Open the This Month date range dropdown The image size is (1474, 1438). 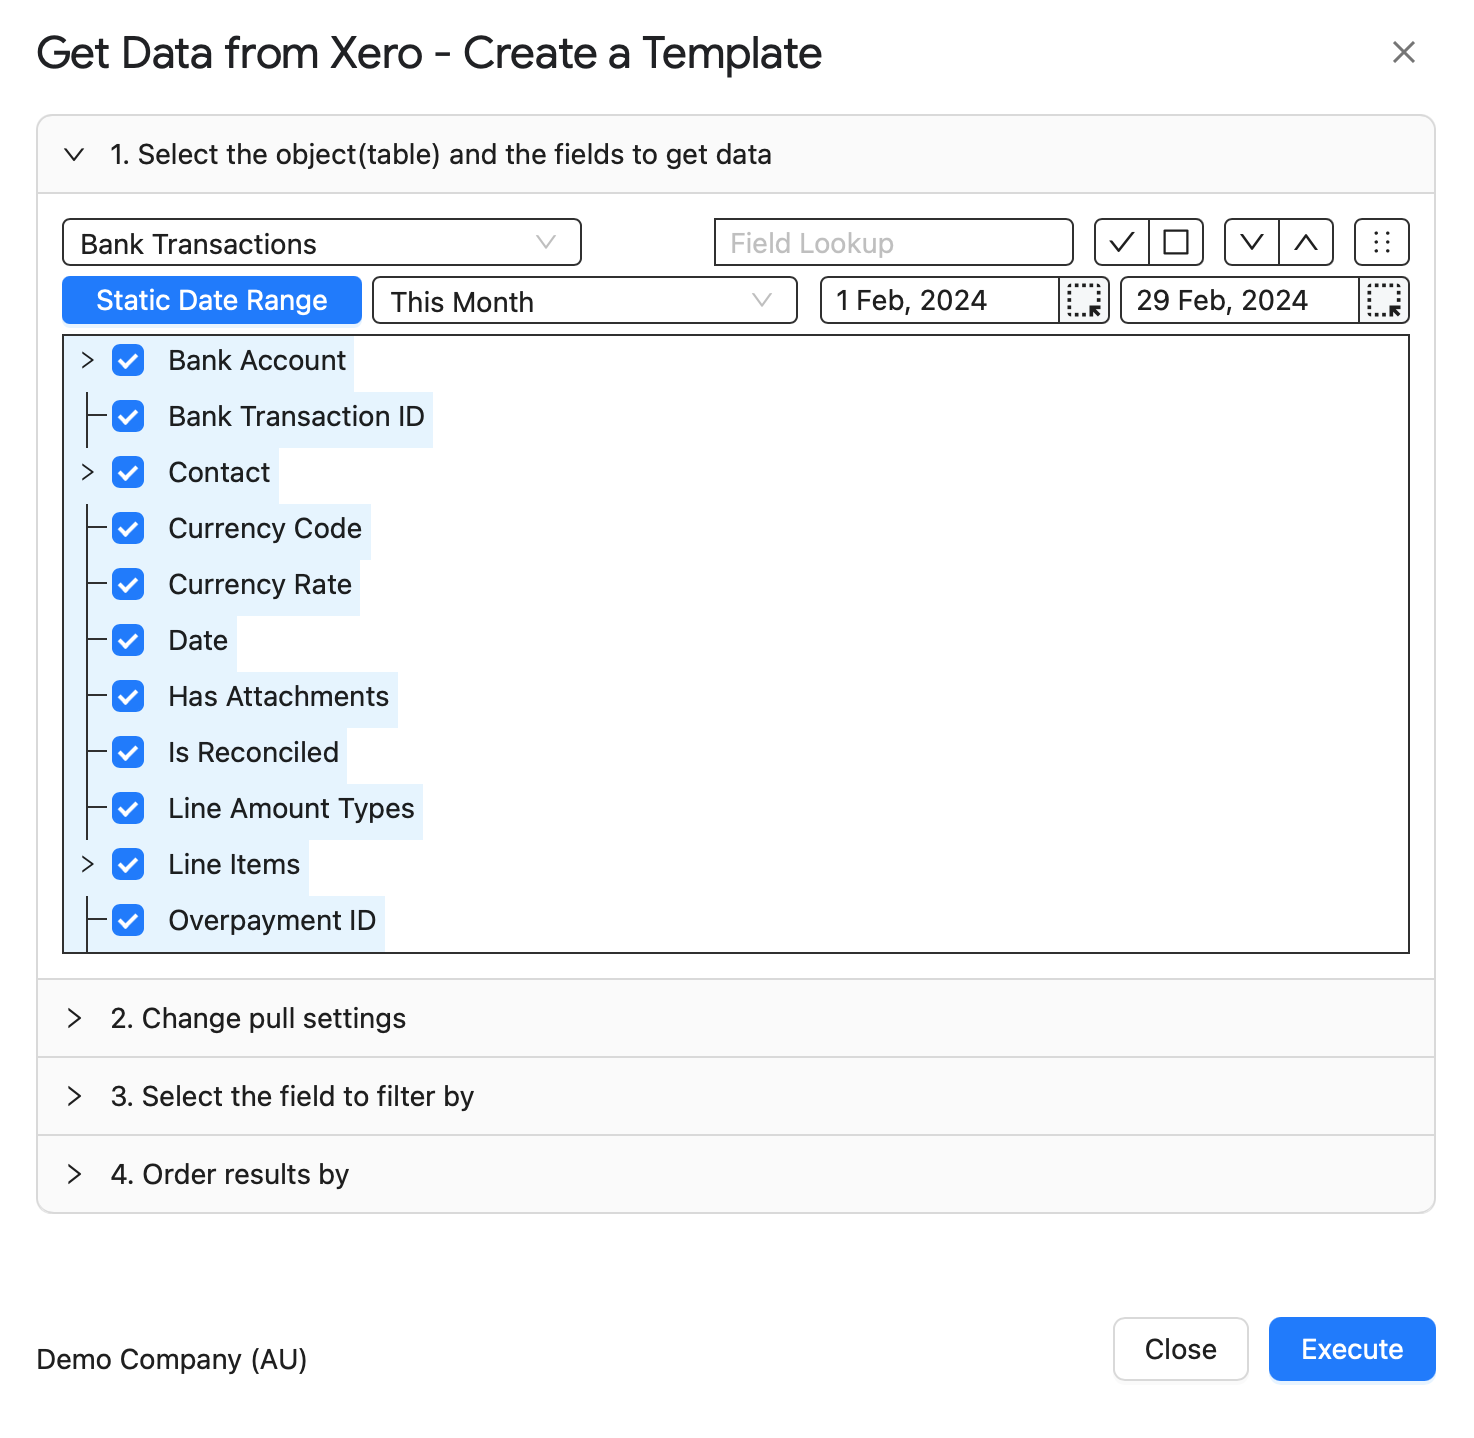point(584,301)
